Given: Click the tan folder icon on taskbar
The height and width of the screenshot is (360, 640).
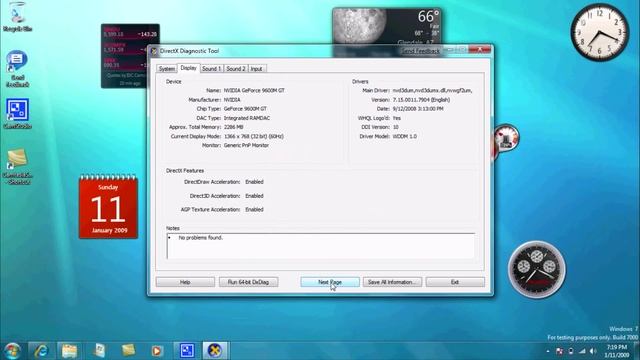Looking at the screenshot, I should point(128,351).
